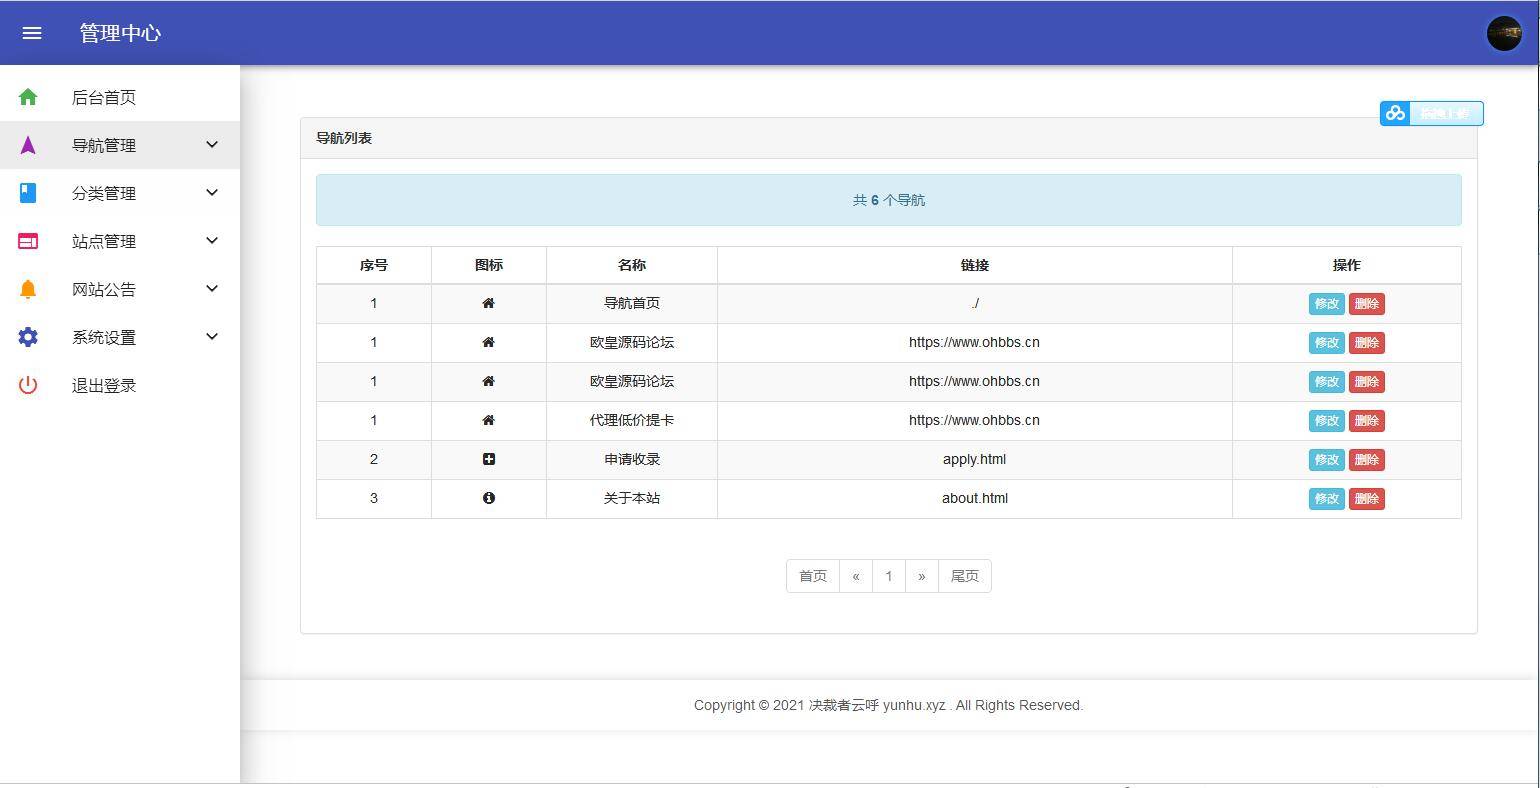Click the power icon beside 退出登录
This screenshot has height=788, width=1540.
click(x=27, y=385)
